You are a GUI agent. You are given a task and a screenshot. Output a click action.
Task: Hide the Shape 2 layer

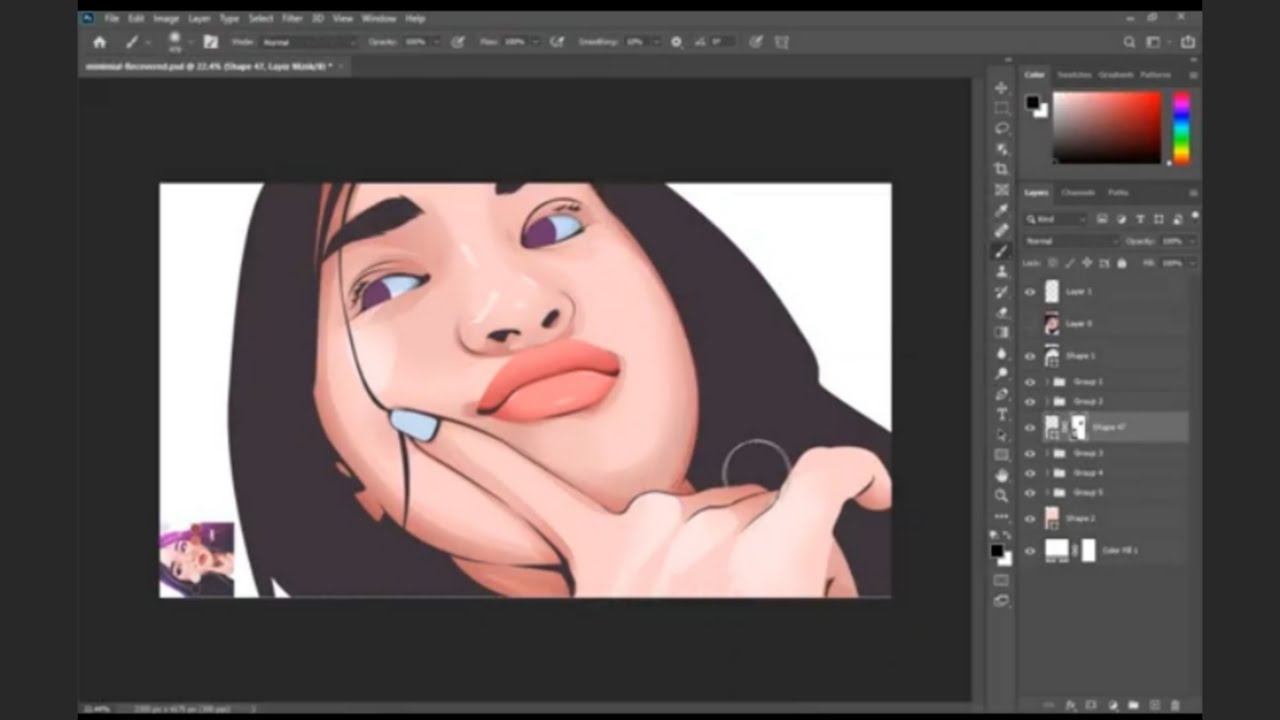coord(1030,518)
